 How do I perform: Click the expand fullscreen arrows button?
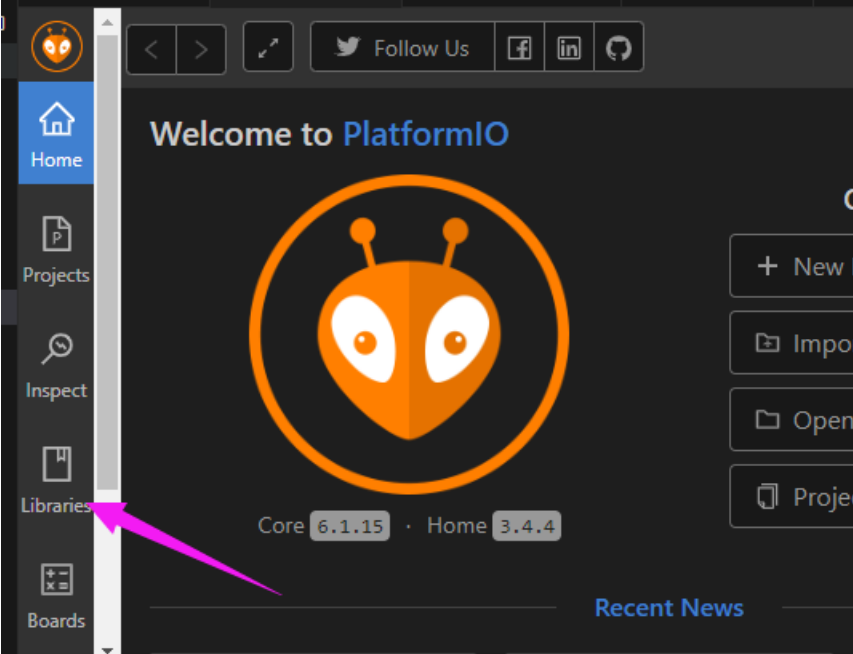click(268, 47)
